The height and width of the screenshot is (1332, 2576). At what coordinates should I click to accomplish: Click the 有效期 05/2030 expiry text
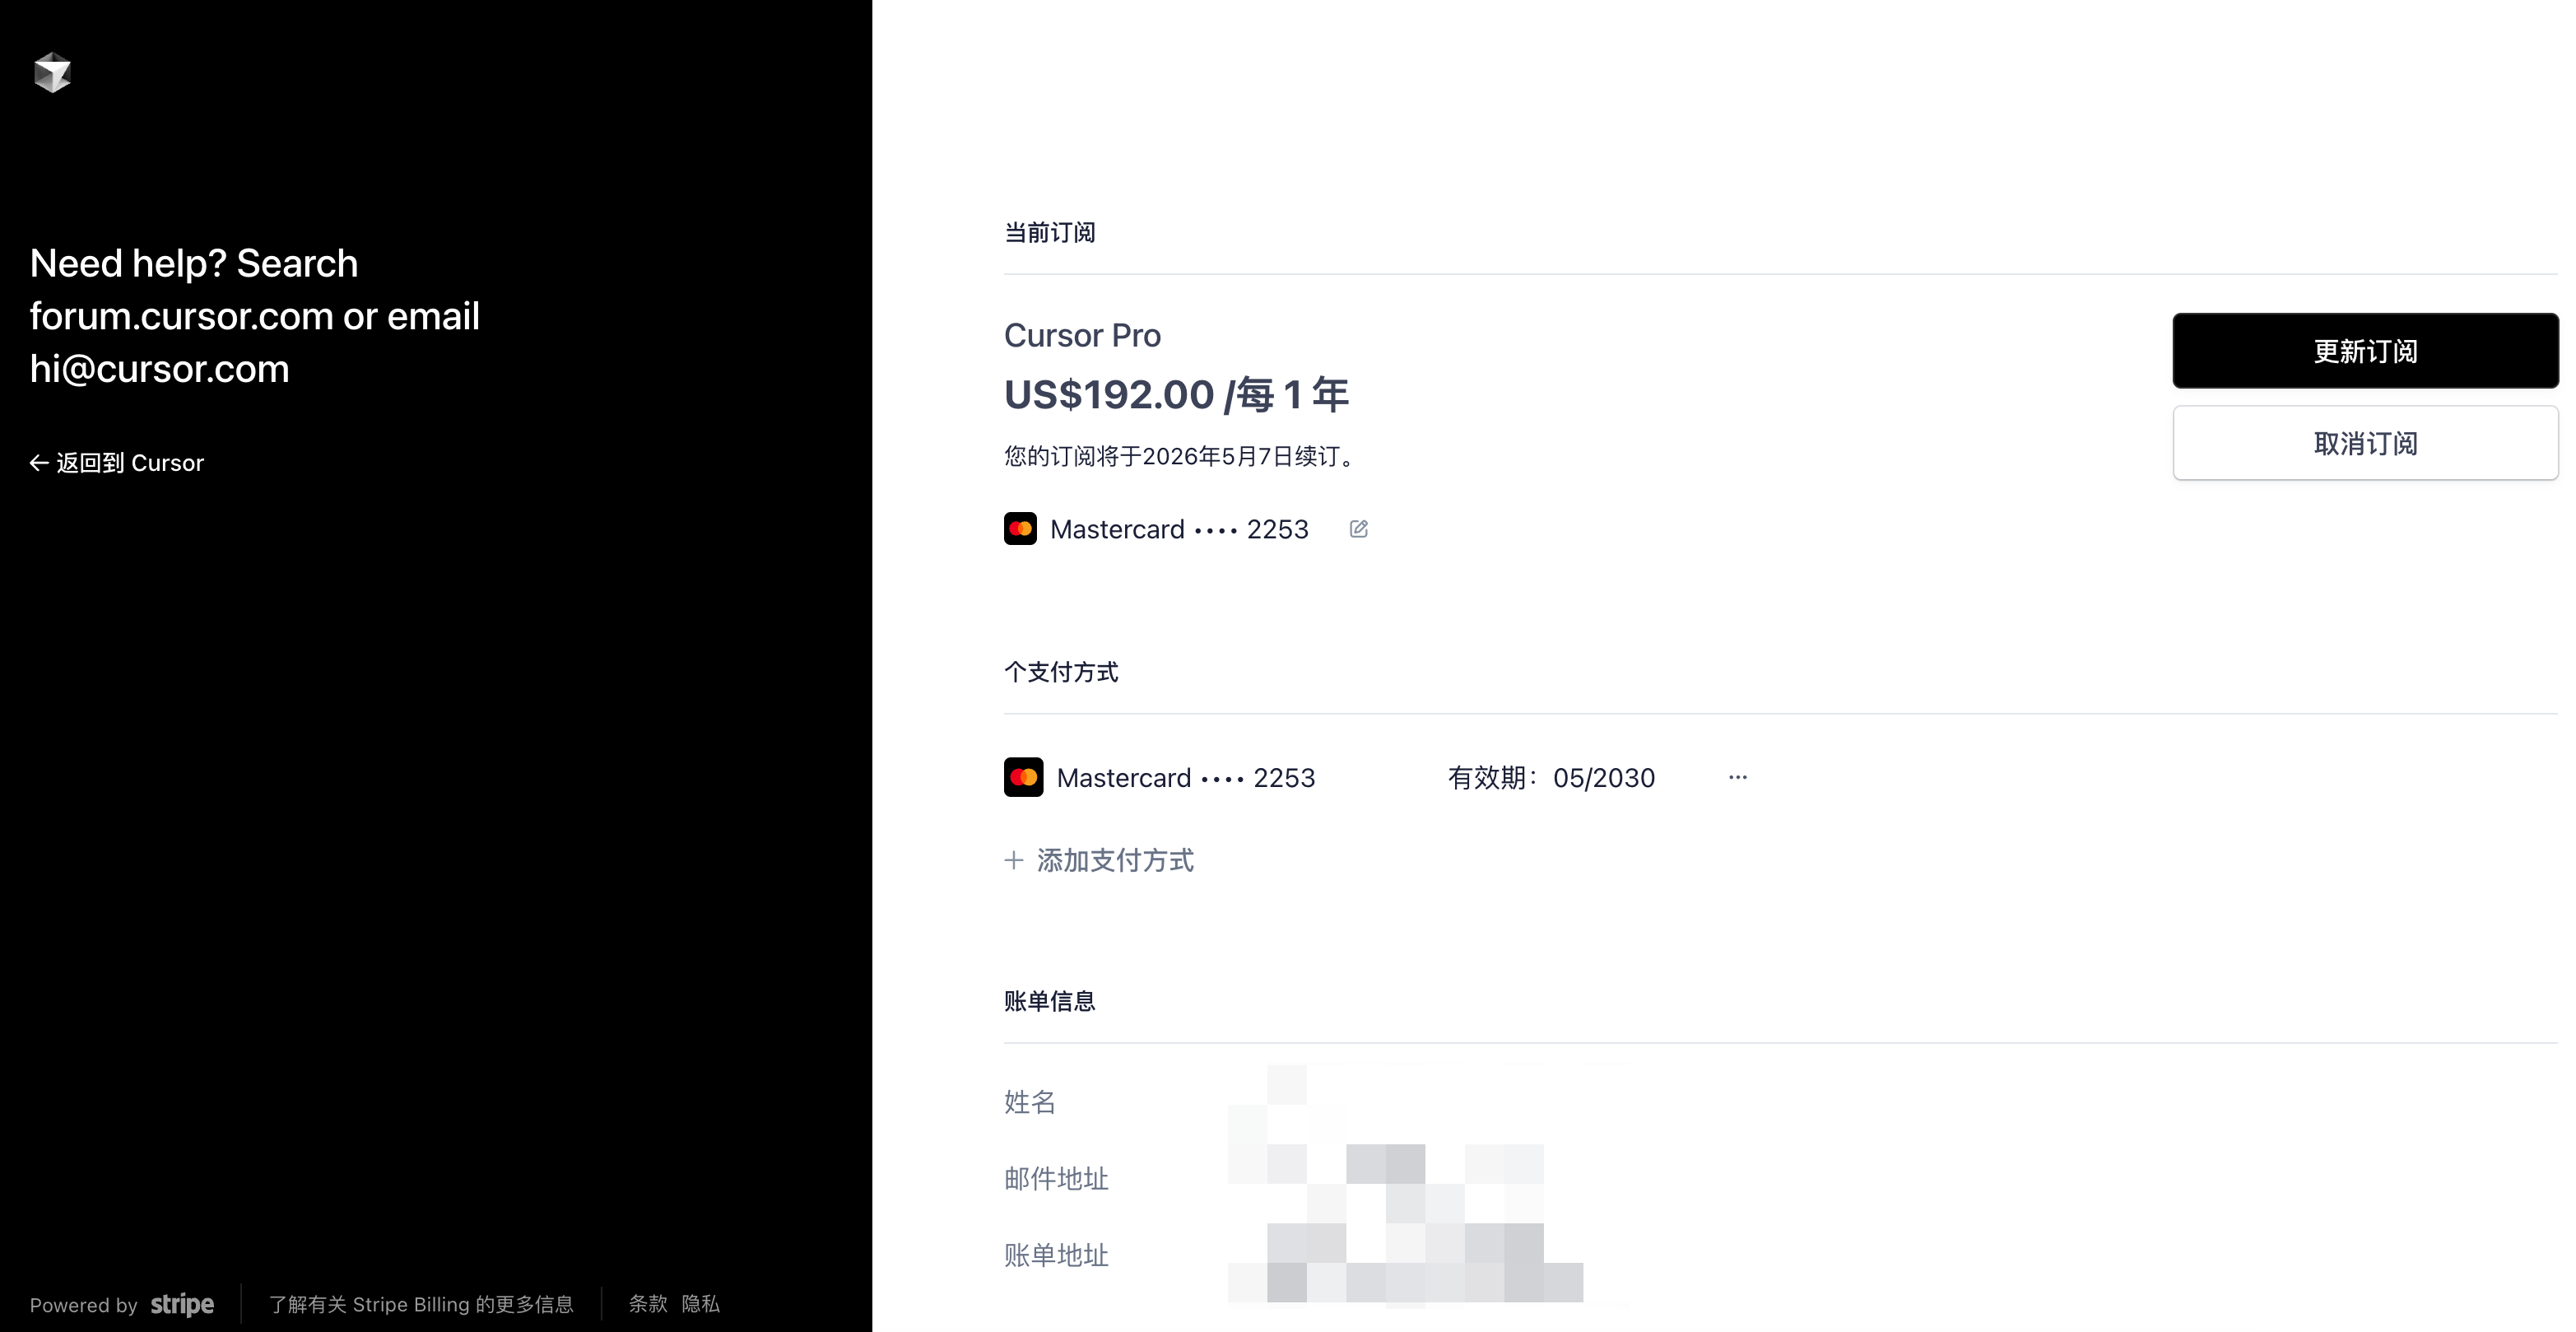[x=1551, y=778]
